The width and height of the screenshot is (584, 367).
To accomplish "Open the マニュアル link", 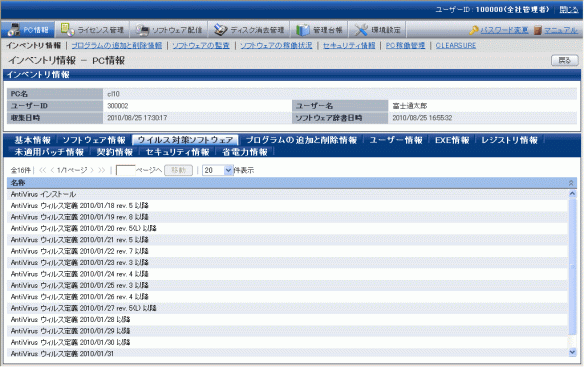I will 561,30.
